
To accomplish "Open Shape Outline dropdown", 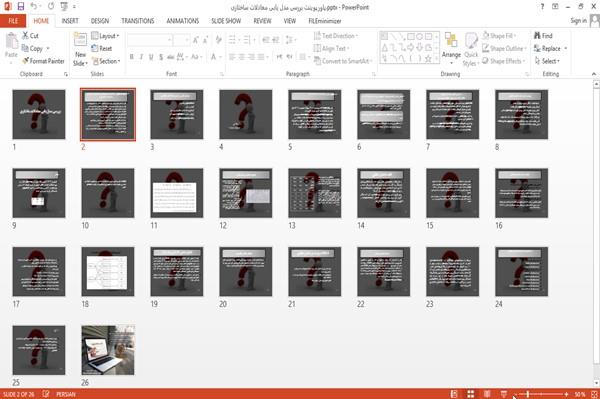I will point(504,48).
